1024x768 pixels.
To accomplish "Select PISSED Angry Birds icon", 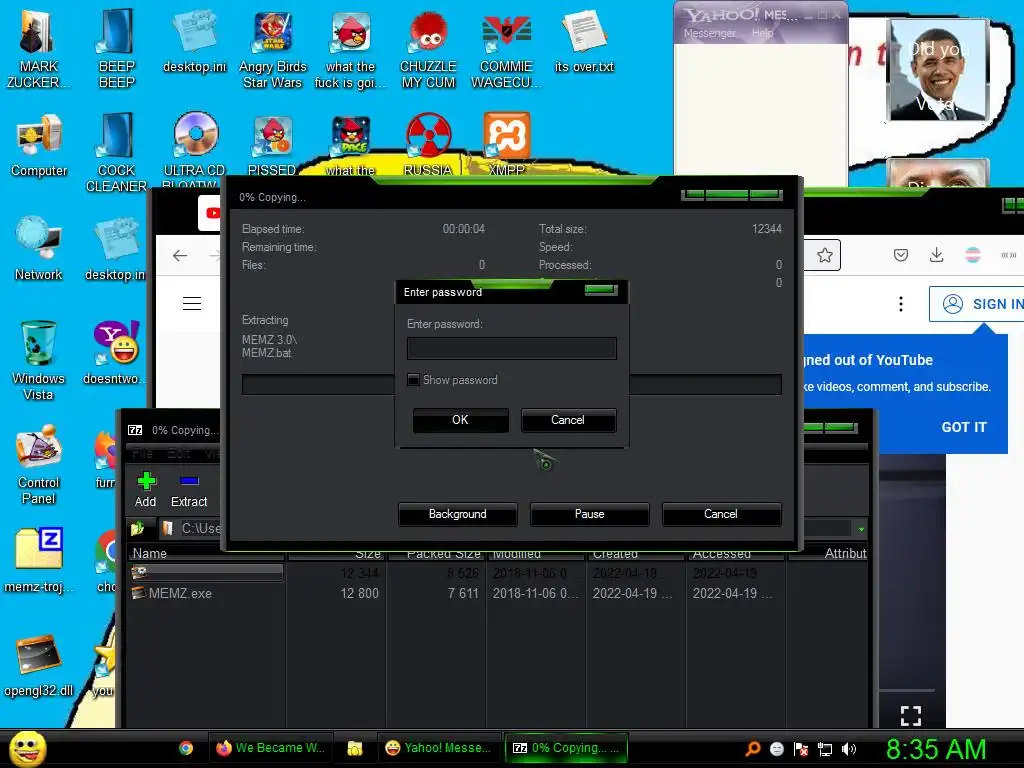I will 272,145.
